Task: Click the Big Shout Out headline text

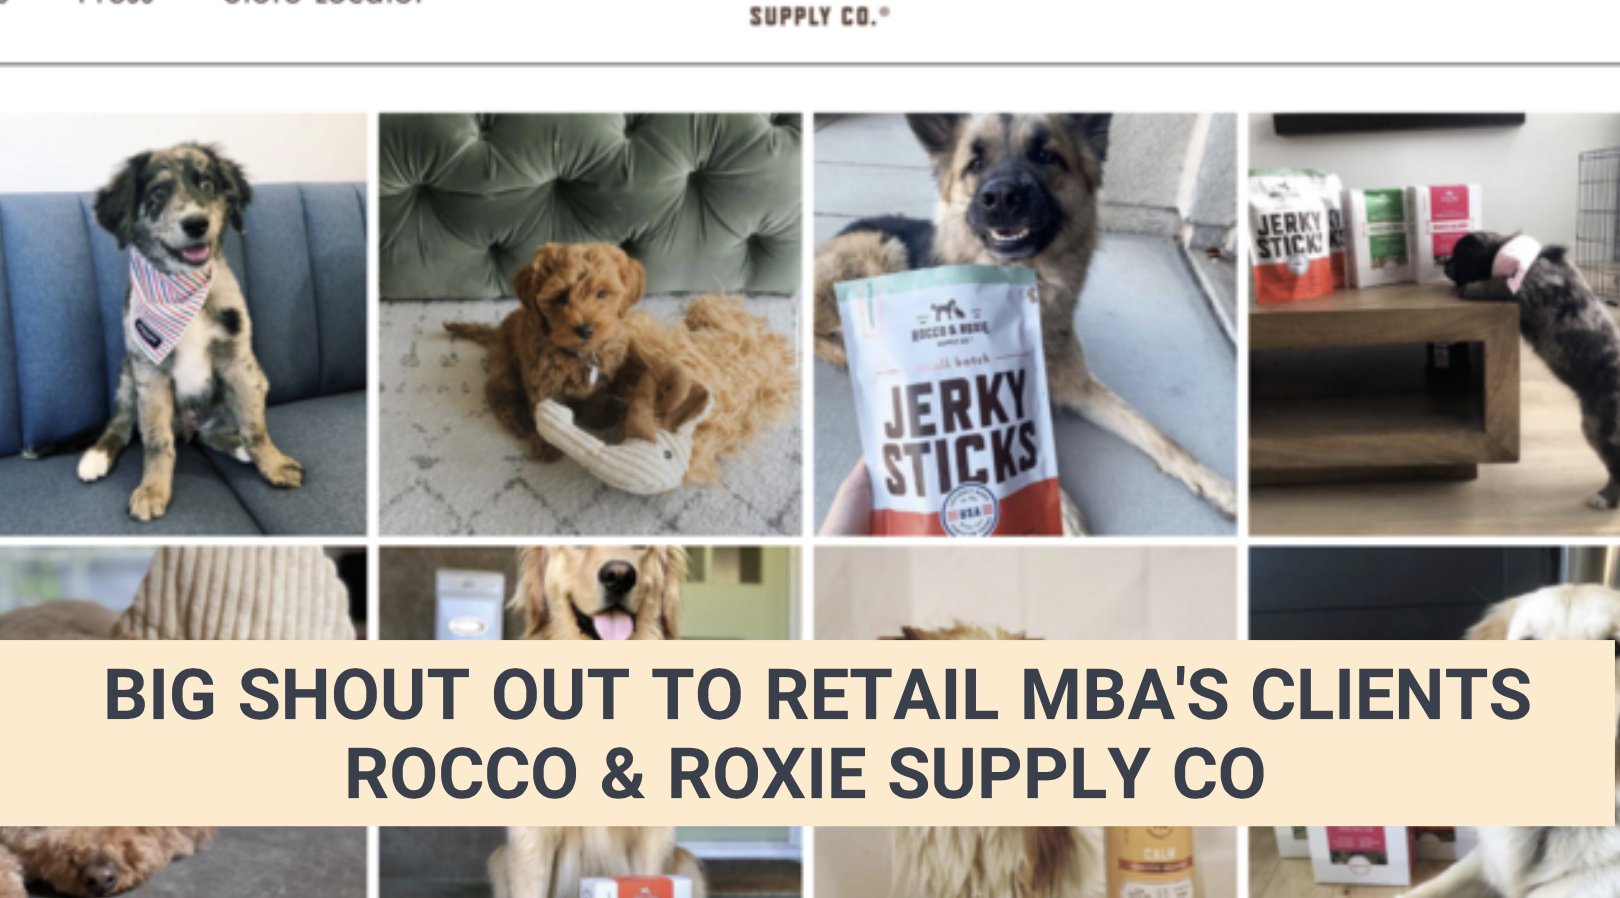Action: [x=817, y=694]
